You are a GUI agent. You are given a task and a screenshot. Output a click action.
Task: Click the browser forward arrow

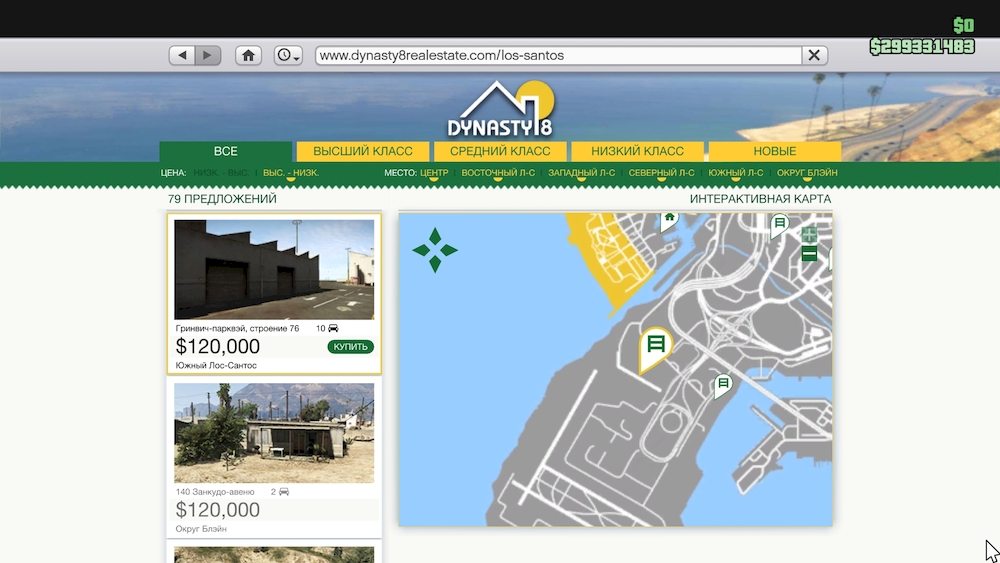click(208, 56)
